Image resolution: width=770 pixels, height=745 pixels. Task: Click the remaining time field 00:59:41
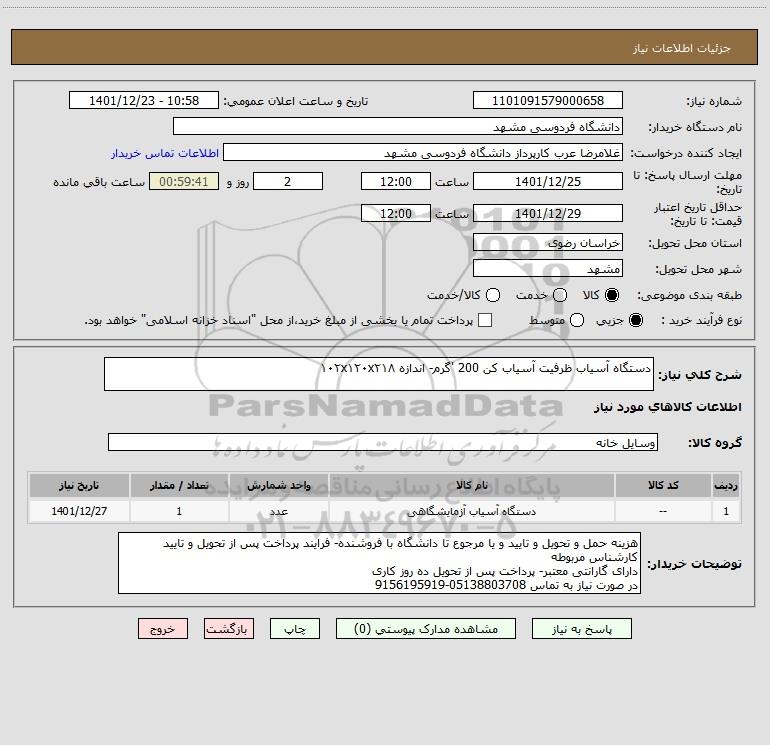[x=184, y=181]
